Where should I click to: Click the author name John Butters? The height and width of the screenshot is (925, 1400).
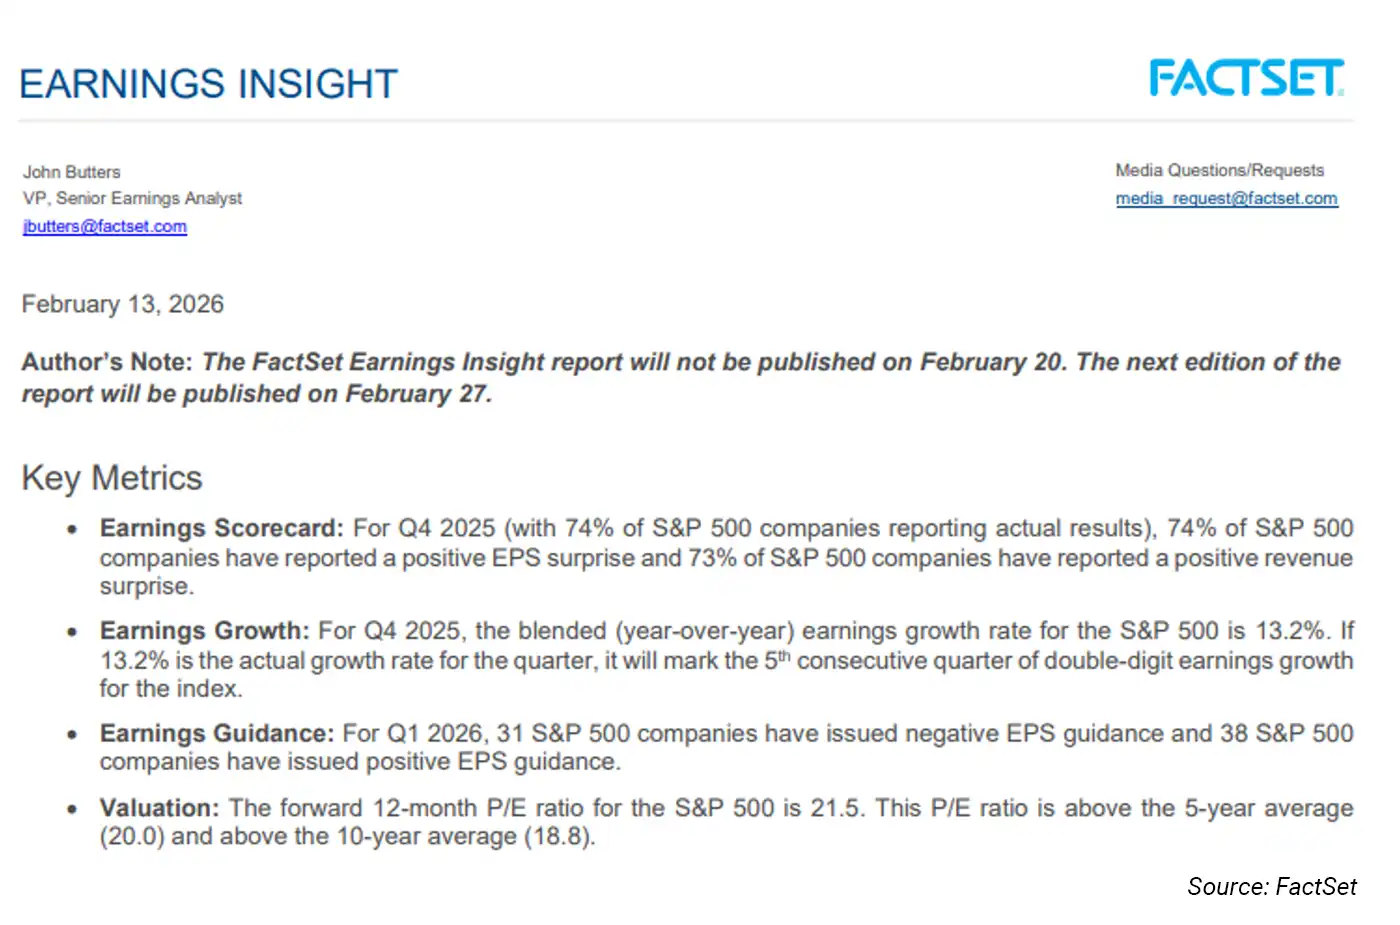72,172
